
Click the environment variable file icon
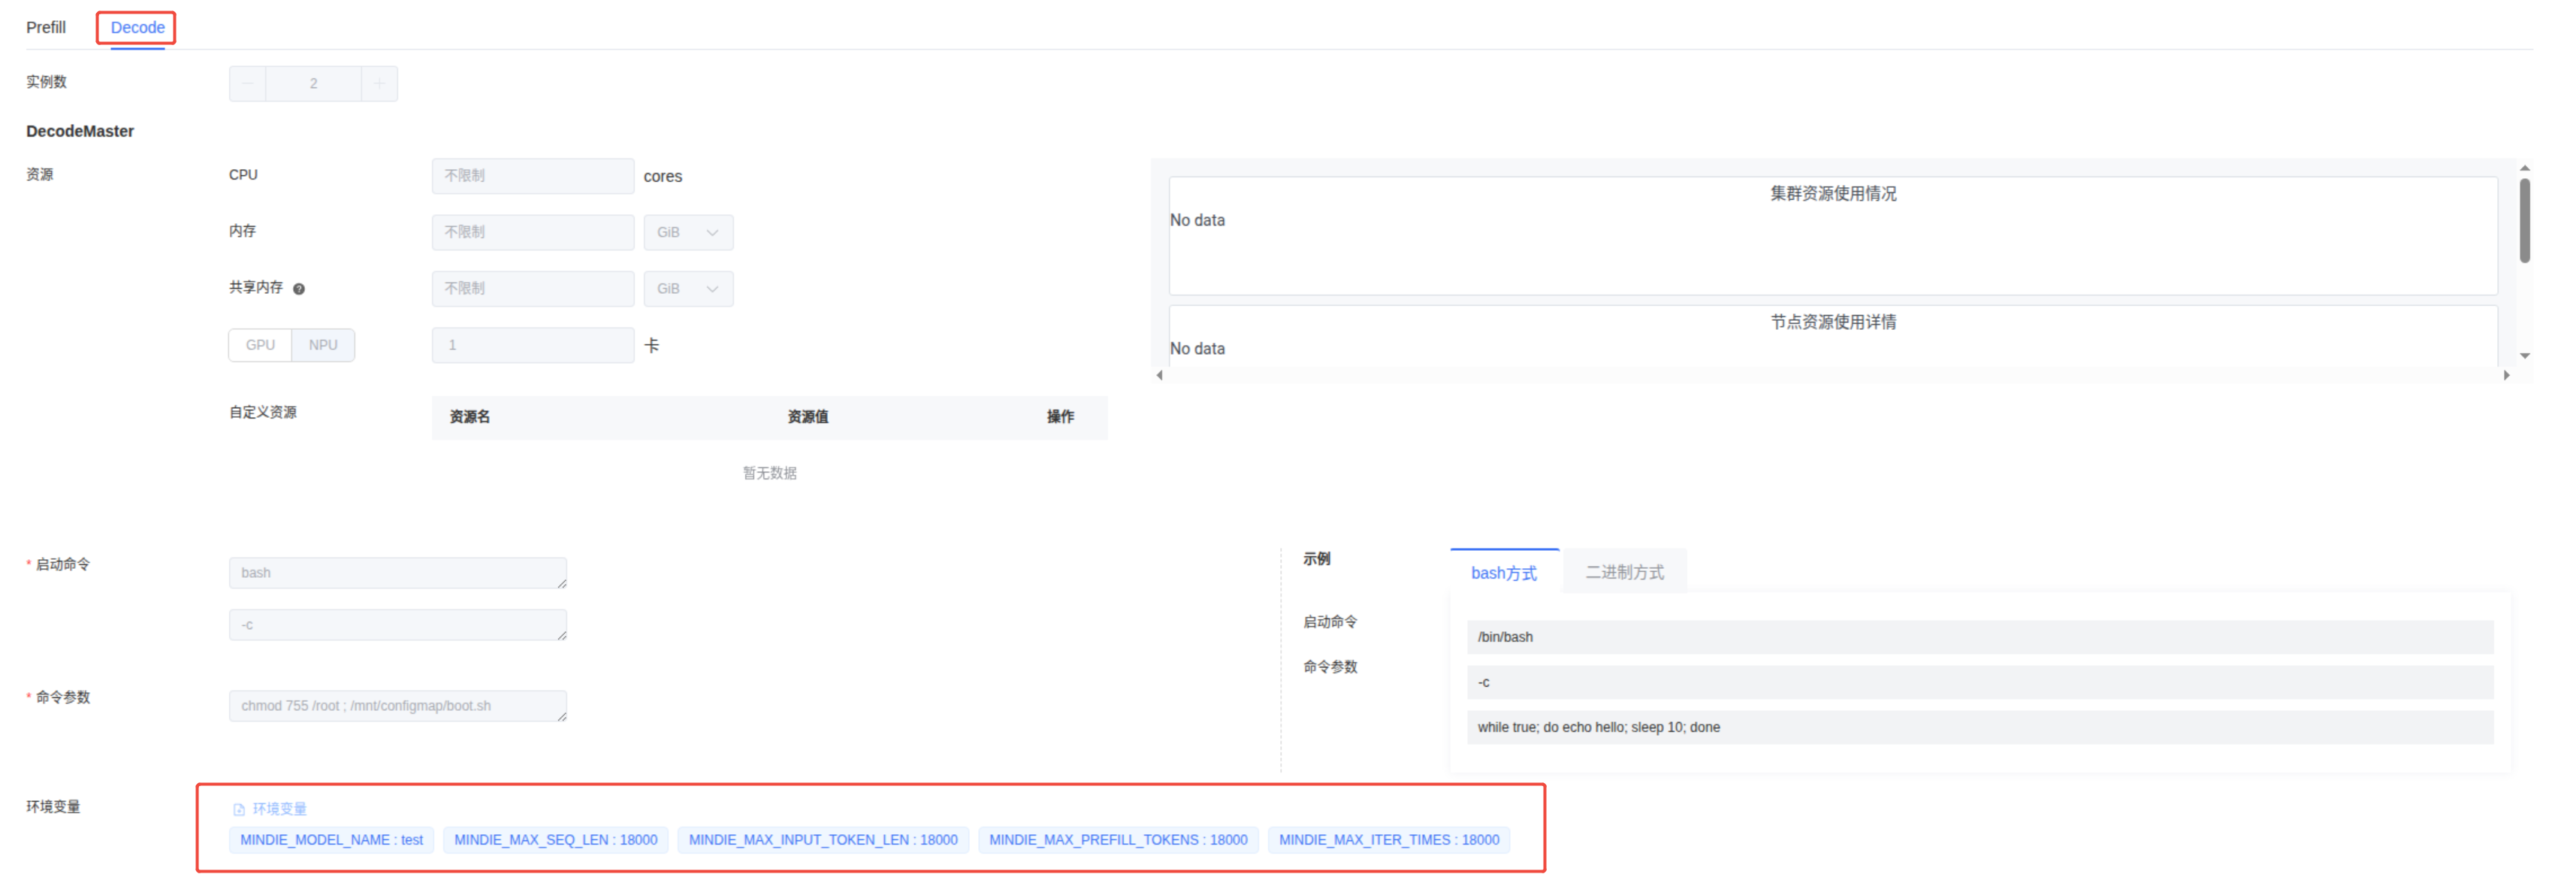(x=239, y=809)
